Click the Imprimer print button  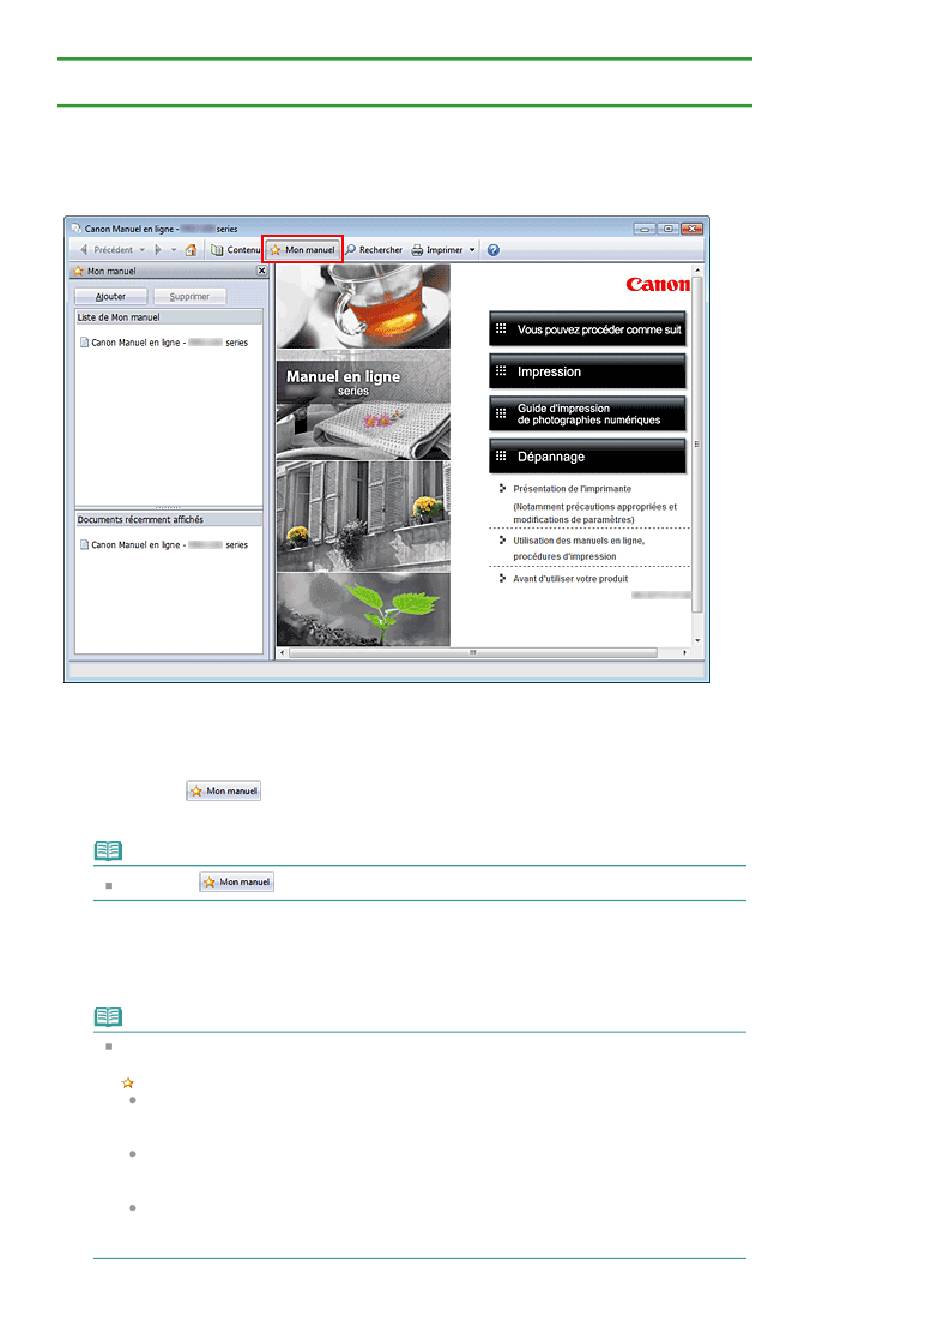point(437,250)
